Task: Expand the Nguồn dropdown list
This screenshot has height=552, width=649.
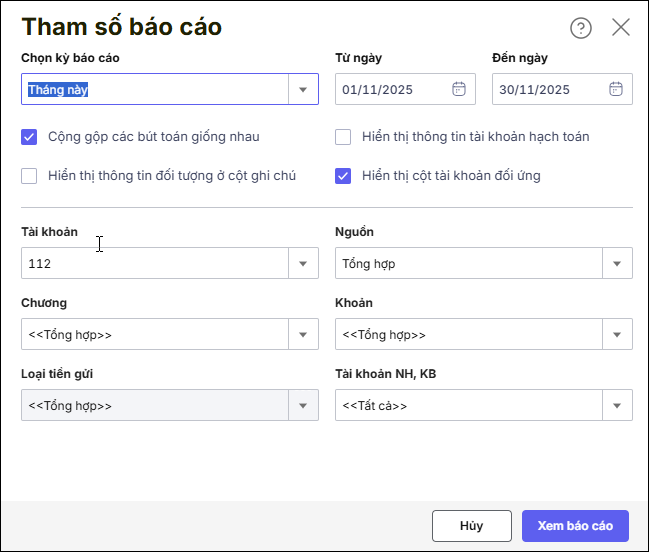Action: tap(617, 264)
